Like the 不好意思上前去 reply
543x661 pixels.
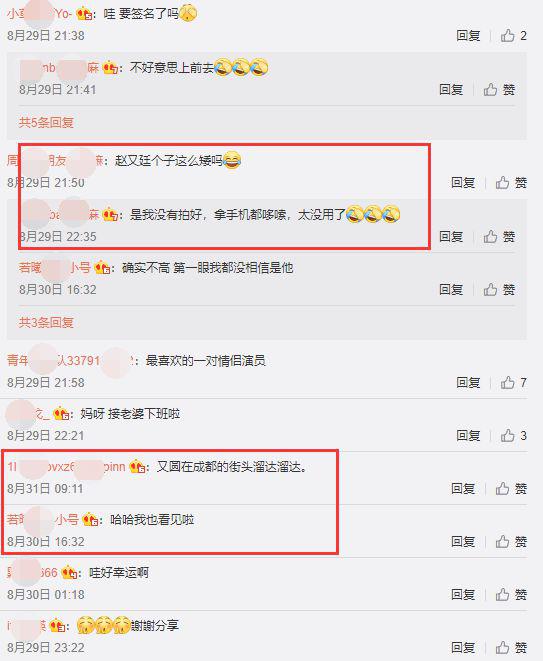[499, 89]
